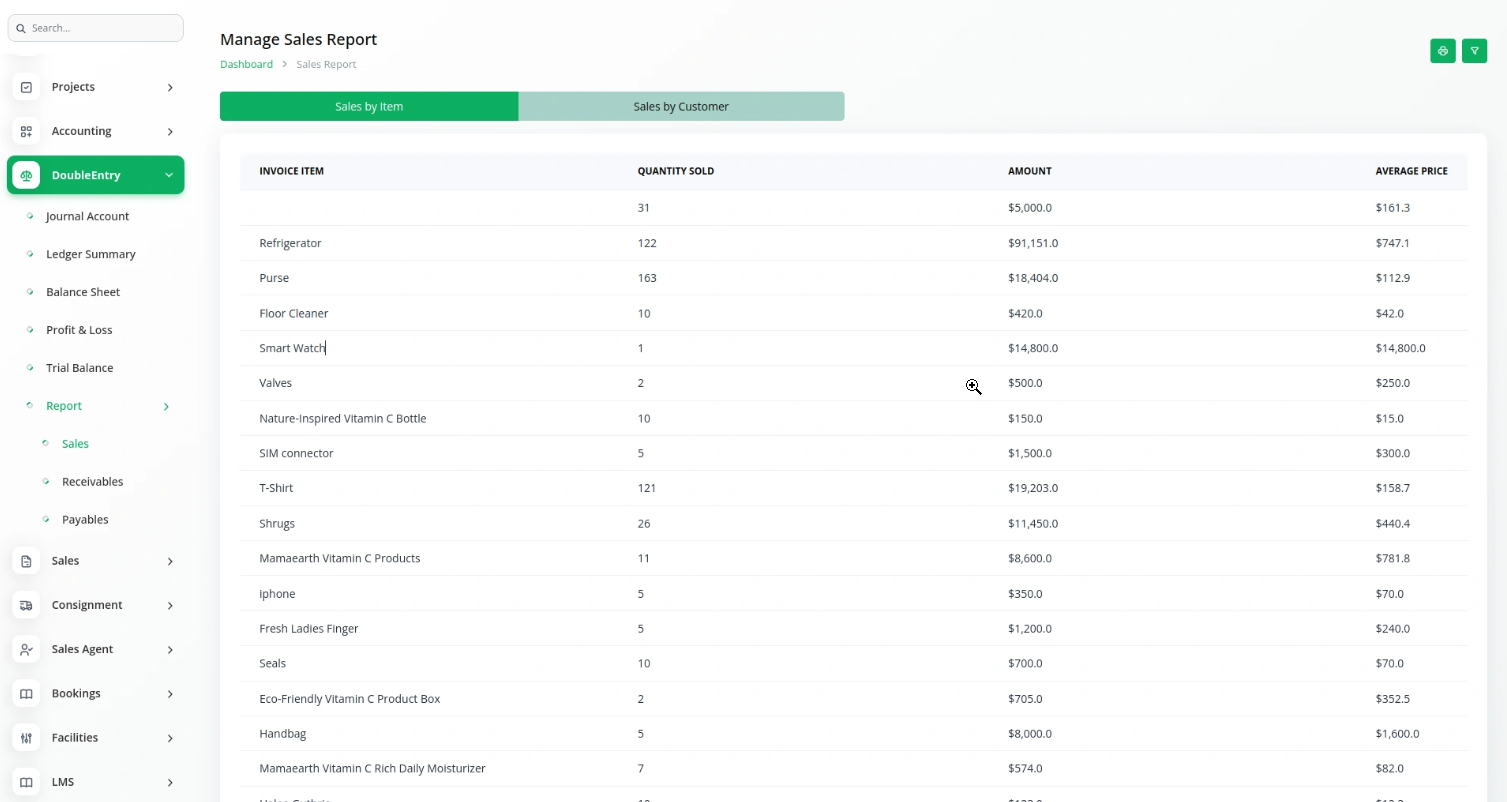
Task: Click the Facilities sliders icon
Action: [x=27, y=738]
